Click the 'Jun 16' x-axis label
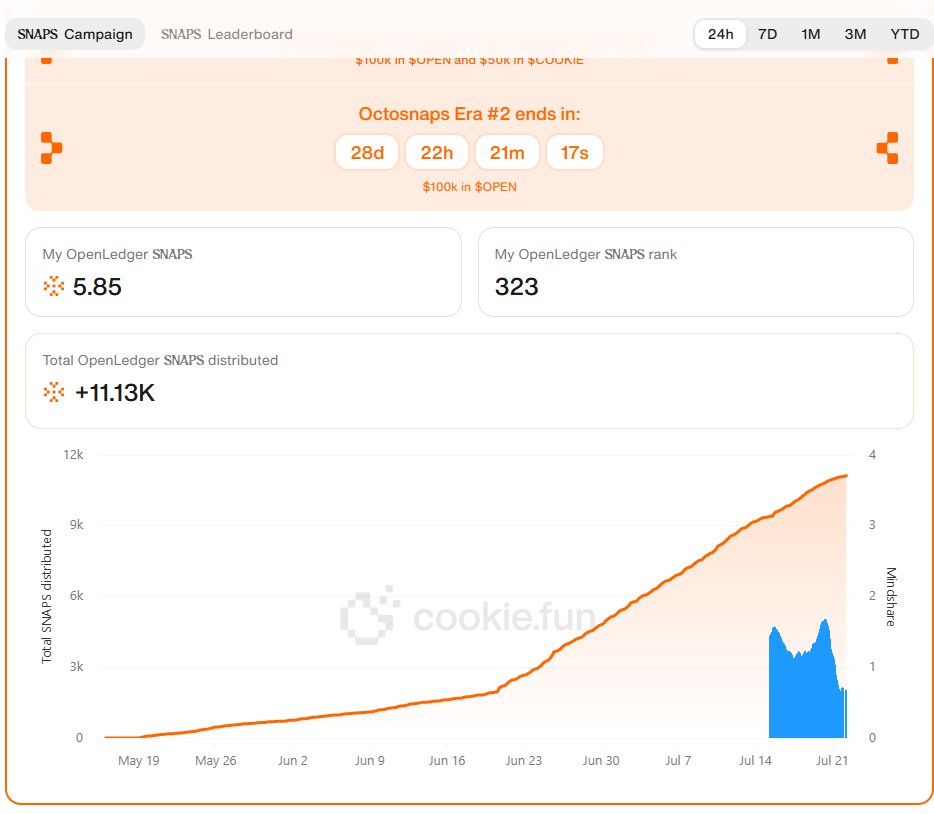Image resolution: width=934 pixels, height=814 pixels. [447, 760]
